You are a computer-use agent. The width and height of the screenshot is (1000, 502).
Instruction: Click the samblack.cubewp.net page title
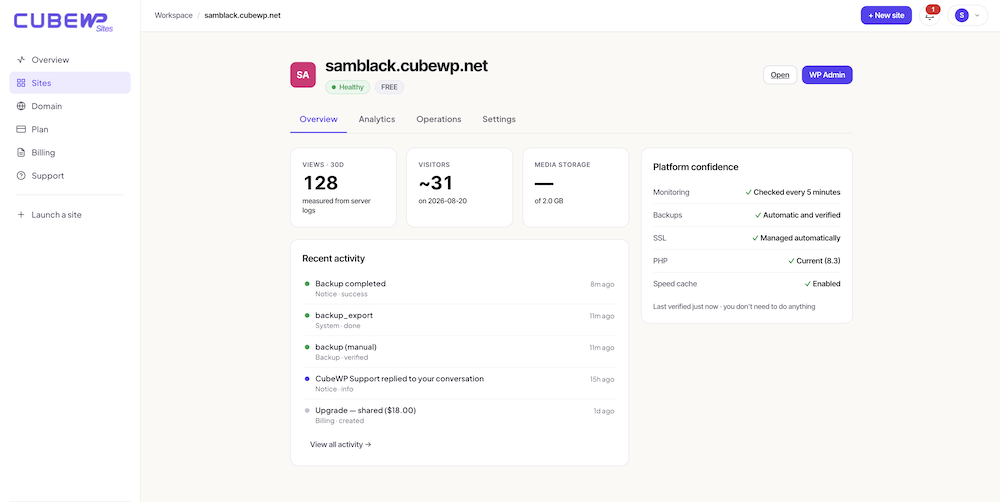[x=406, y=66]
